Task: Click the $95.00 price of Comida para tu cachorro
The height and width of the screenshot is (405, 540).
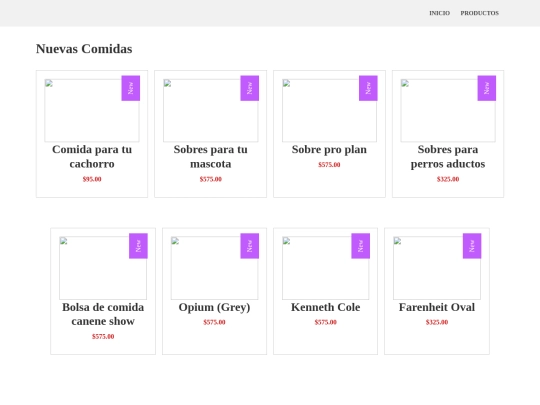Action: point(92,179)
